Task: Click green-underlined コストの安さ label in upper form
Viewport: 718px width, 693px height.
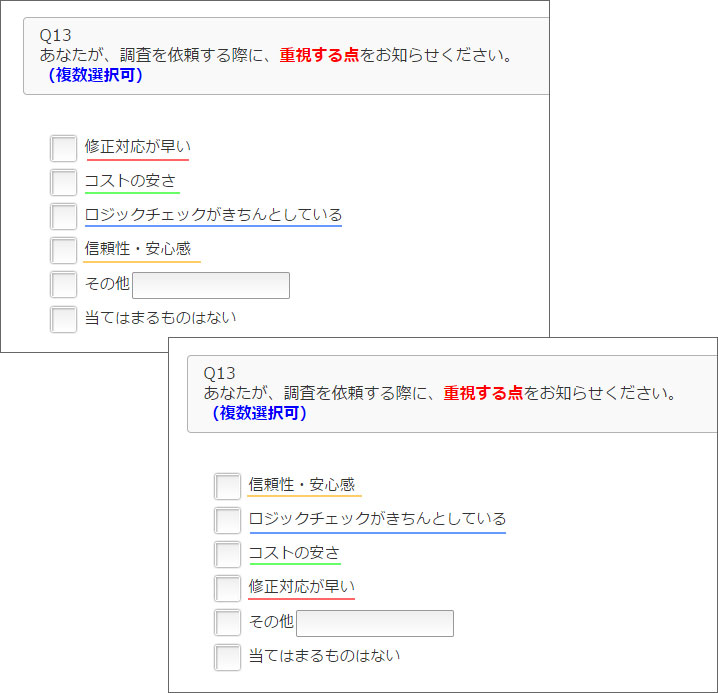Action: [131, 181]
